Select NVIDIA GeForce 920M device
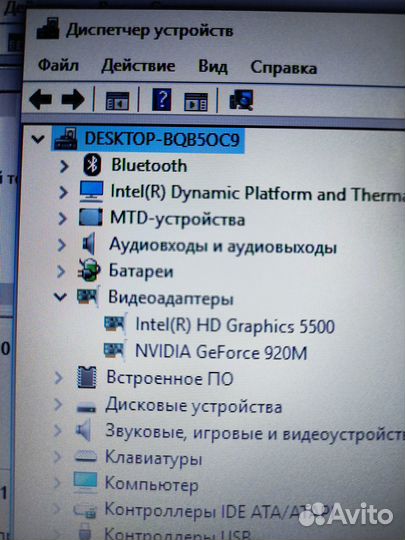 221,352
